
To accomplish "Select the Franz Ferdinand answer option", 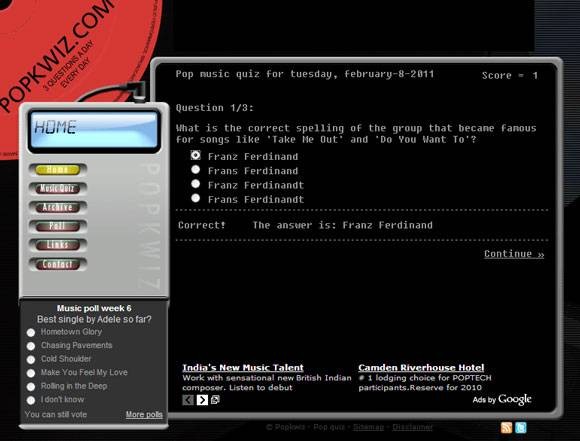I will (x=196, y=155).
